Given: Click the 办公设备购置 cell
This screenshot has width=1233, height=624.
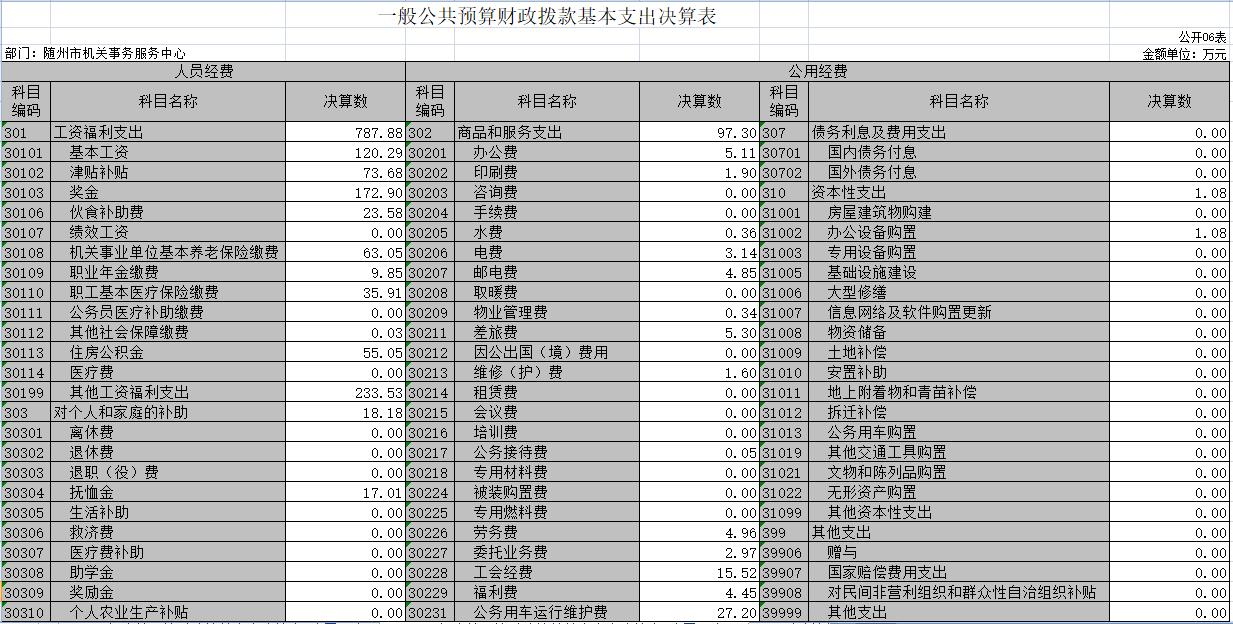Looking at the screenshot, I should [x=871, y=233].
